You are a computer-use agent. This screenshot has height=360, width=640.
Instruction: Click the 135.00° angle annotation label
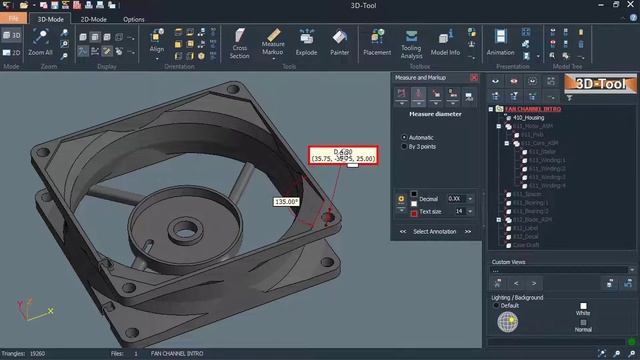(287, 202)
